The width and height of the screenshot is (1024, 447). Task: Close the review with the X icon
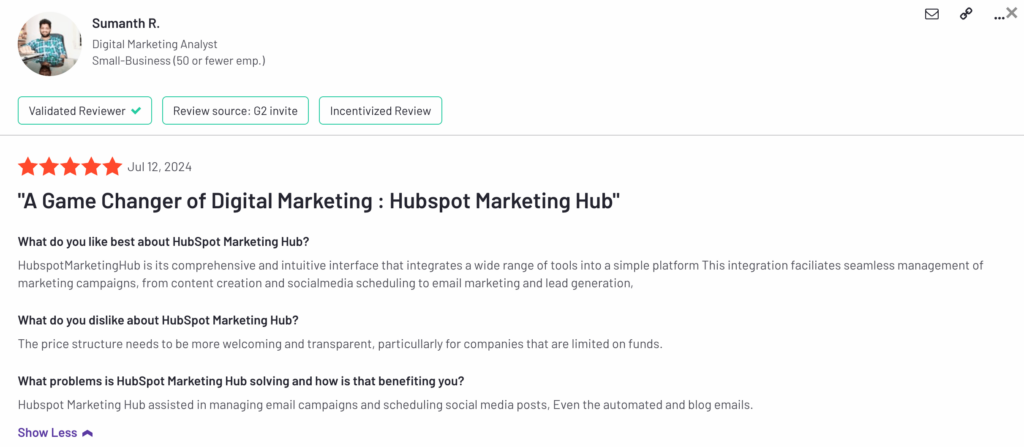click(1012, 12)
